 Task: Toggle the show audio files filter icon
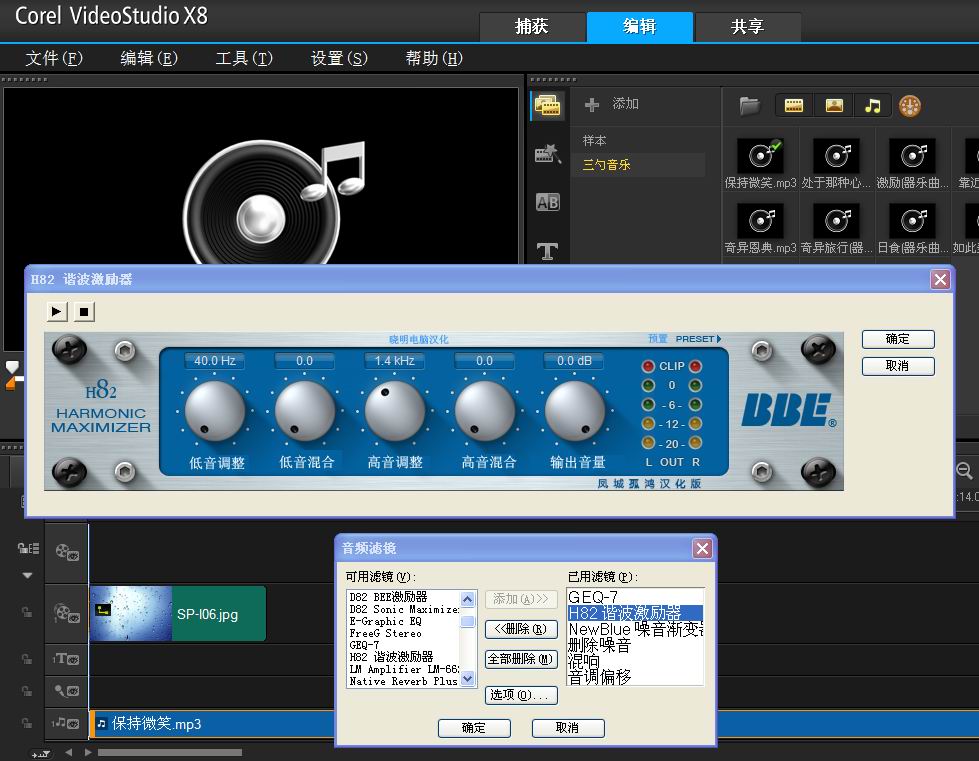coord(872,106)
